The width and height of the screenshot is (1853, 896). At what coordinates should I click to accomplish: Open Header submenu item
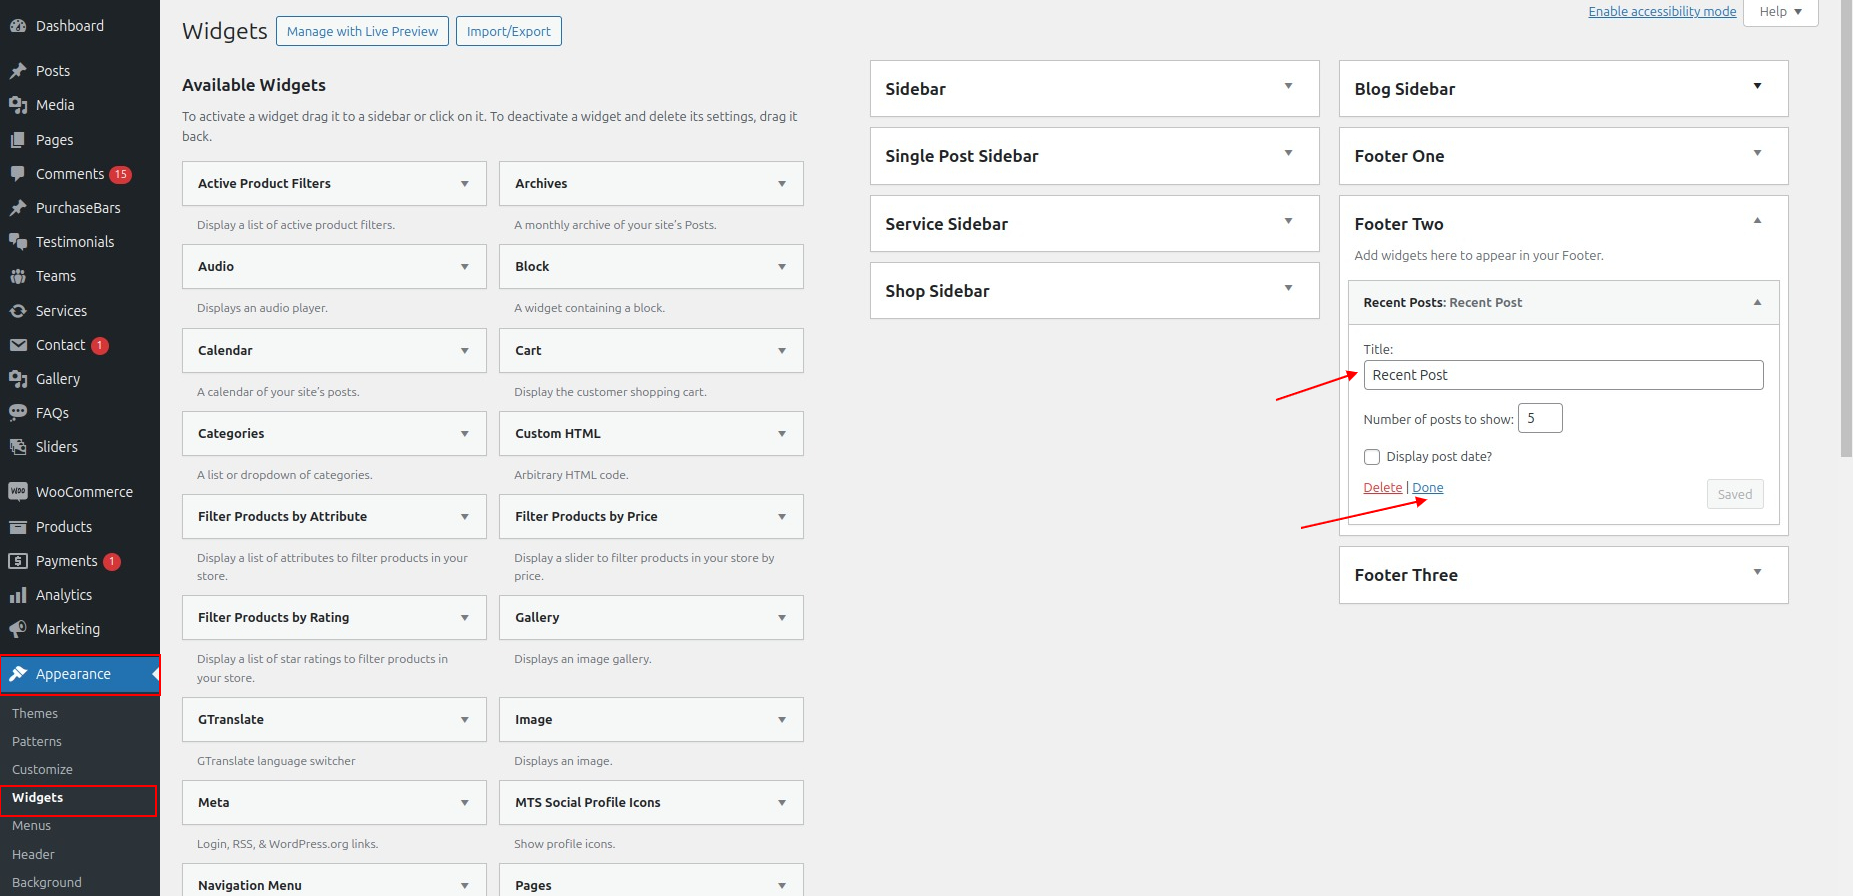coord(33,854)
